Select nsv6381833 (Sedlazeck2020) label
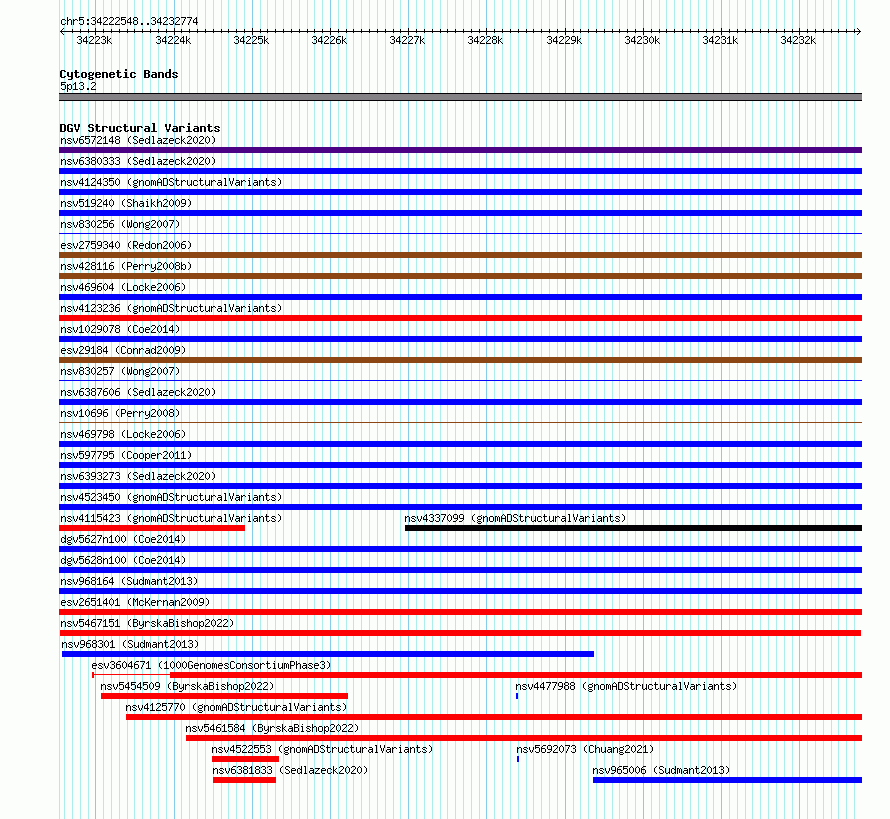This screenshot has height=819, width=890. point(290,770)
